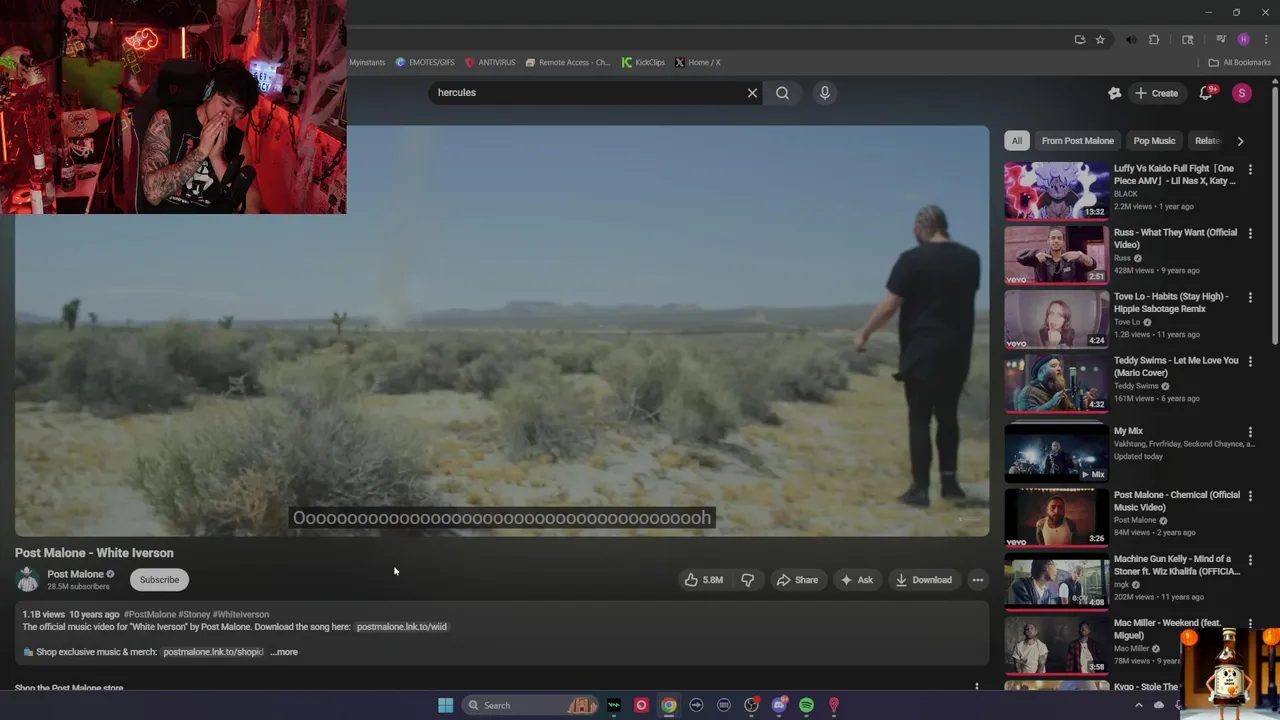Open Russ What They Want thumbnail
Screen dimensions: 1280x720
pyautogui.click(x=1056, y=254)
